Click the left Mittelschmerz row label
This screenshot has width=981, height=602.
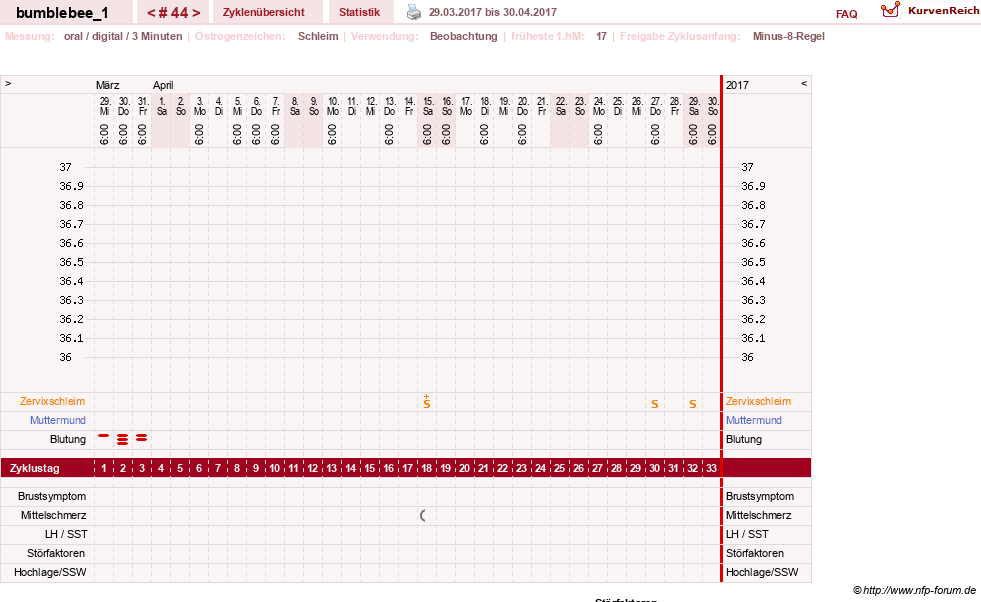[53, 516]
